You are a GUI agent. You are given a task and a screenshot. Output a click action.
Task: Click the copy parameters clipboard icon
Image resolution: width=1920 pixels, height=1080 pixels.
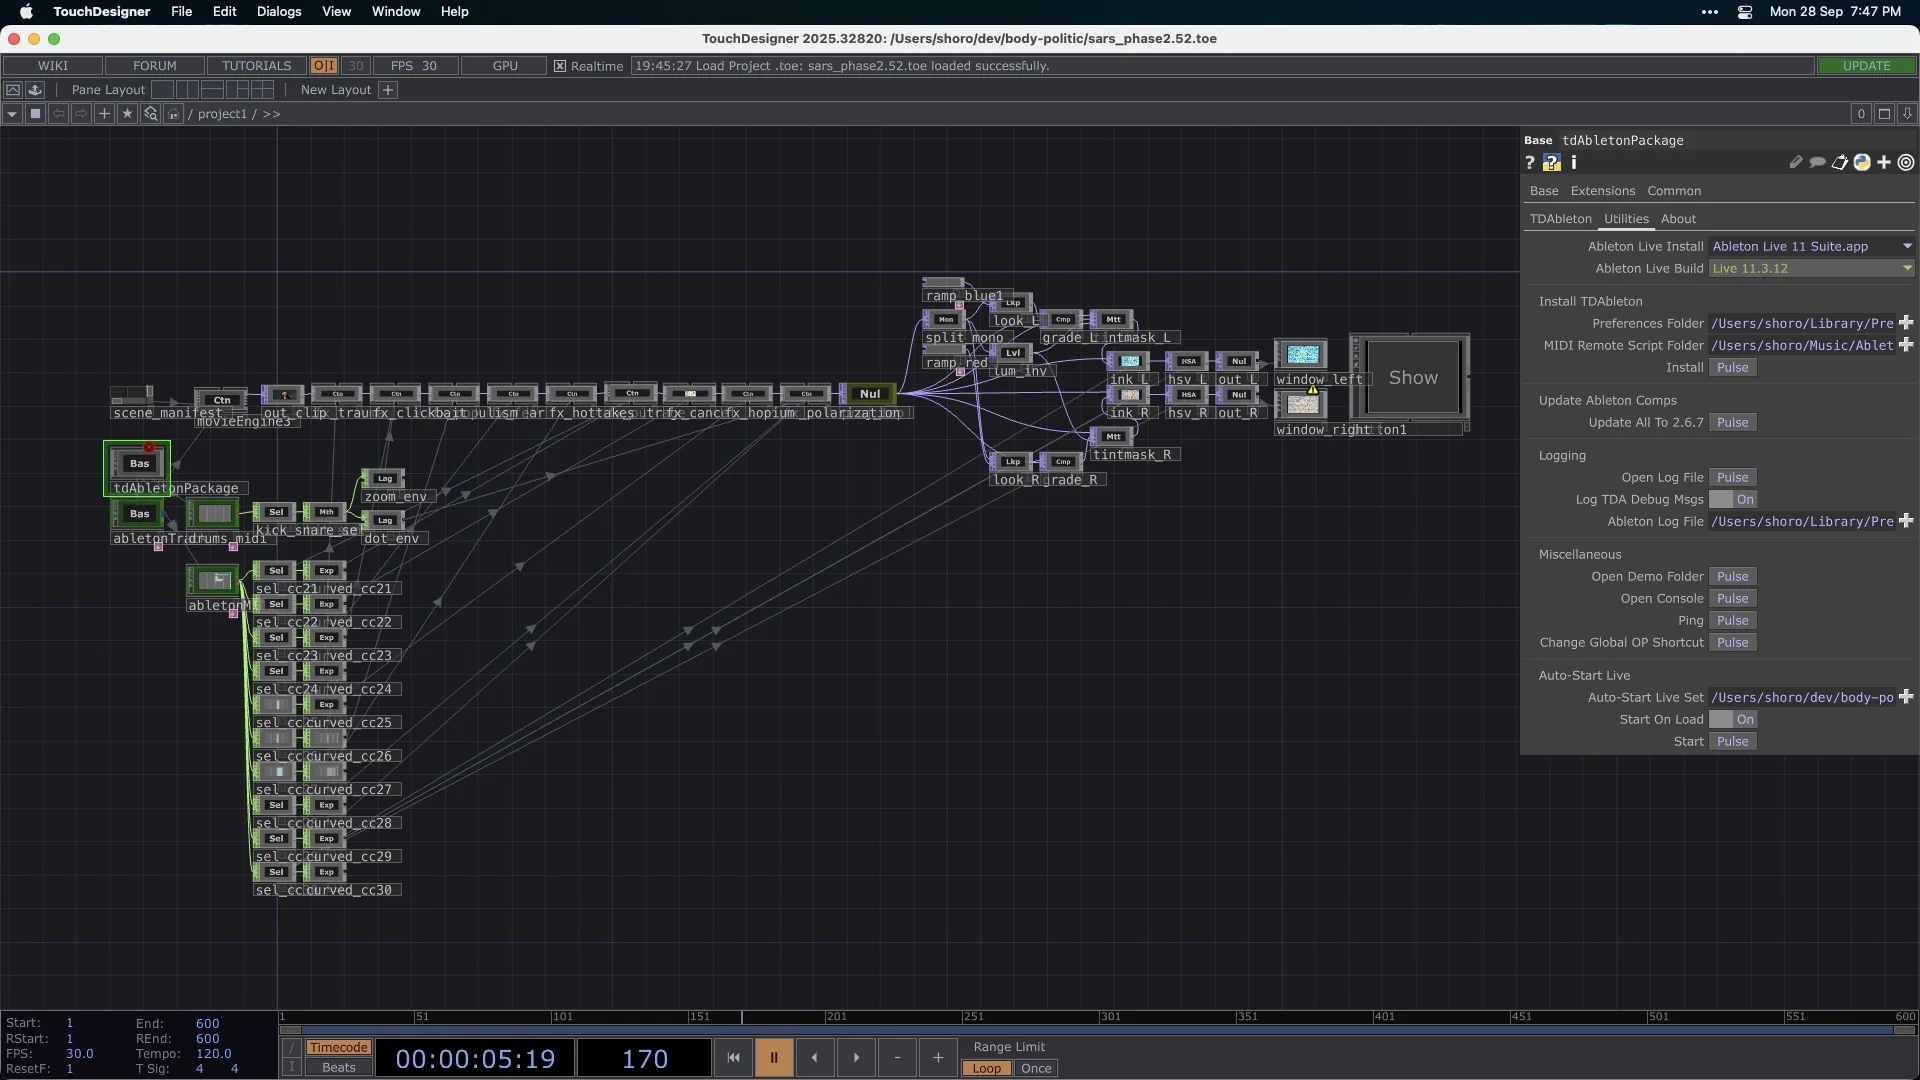(x=1839, y=162)
